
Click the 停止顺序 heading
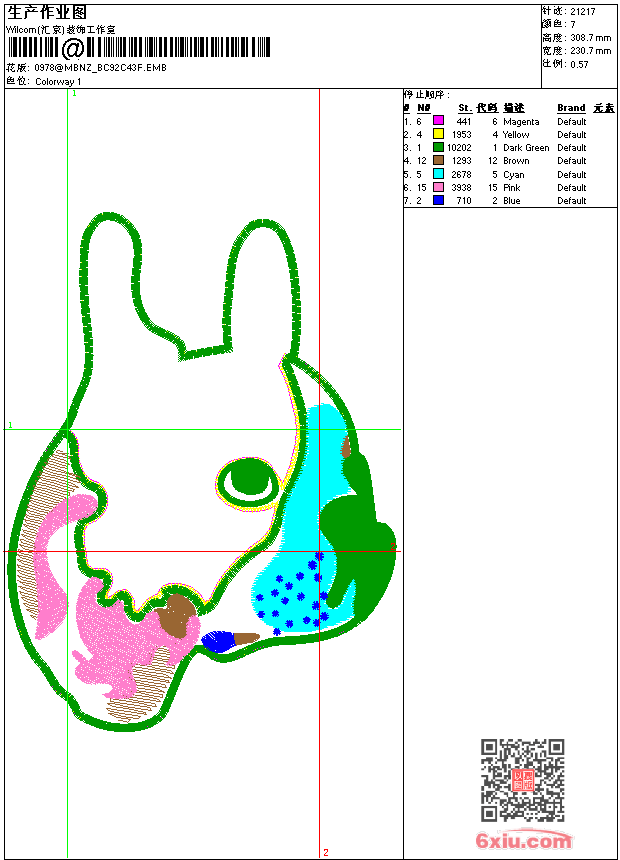pyautogui.click(x=426, y=94)
